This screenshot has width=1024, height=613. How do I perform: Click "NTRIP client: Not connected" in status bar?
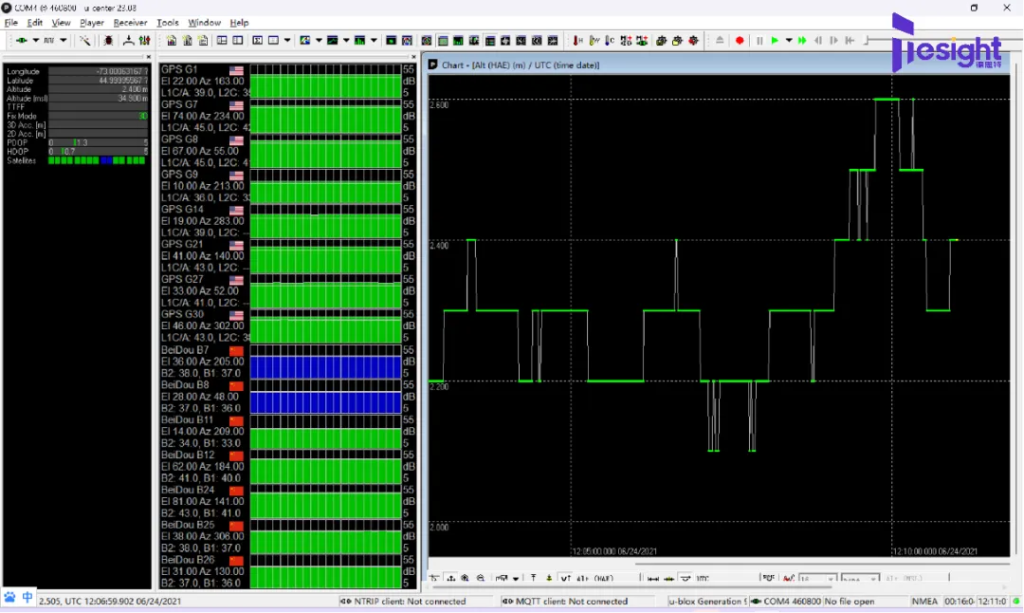tap(409, 601)
